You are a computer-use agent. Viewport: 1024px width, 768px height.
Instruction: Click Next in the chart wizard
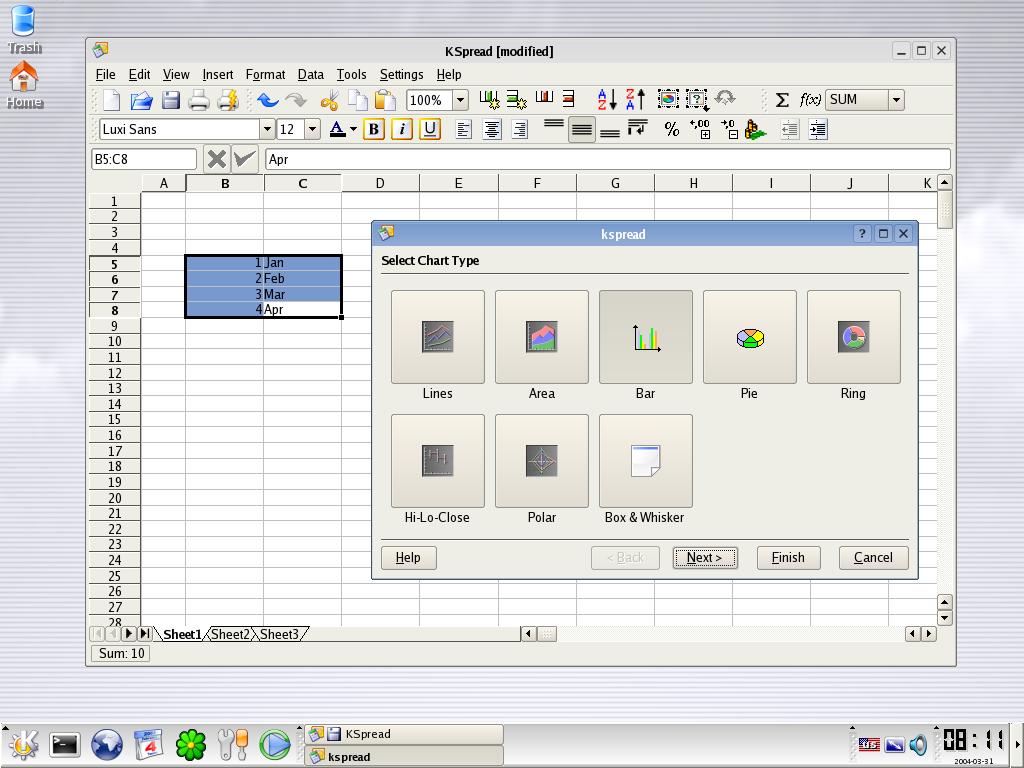705,558
